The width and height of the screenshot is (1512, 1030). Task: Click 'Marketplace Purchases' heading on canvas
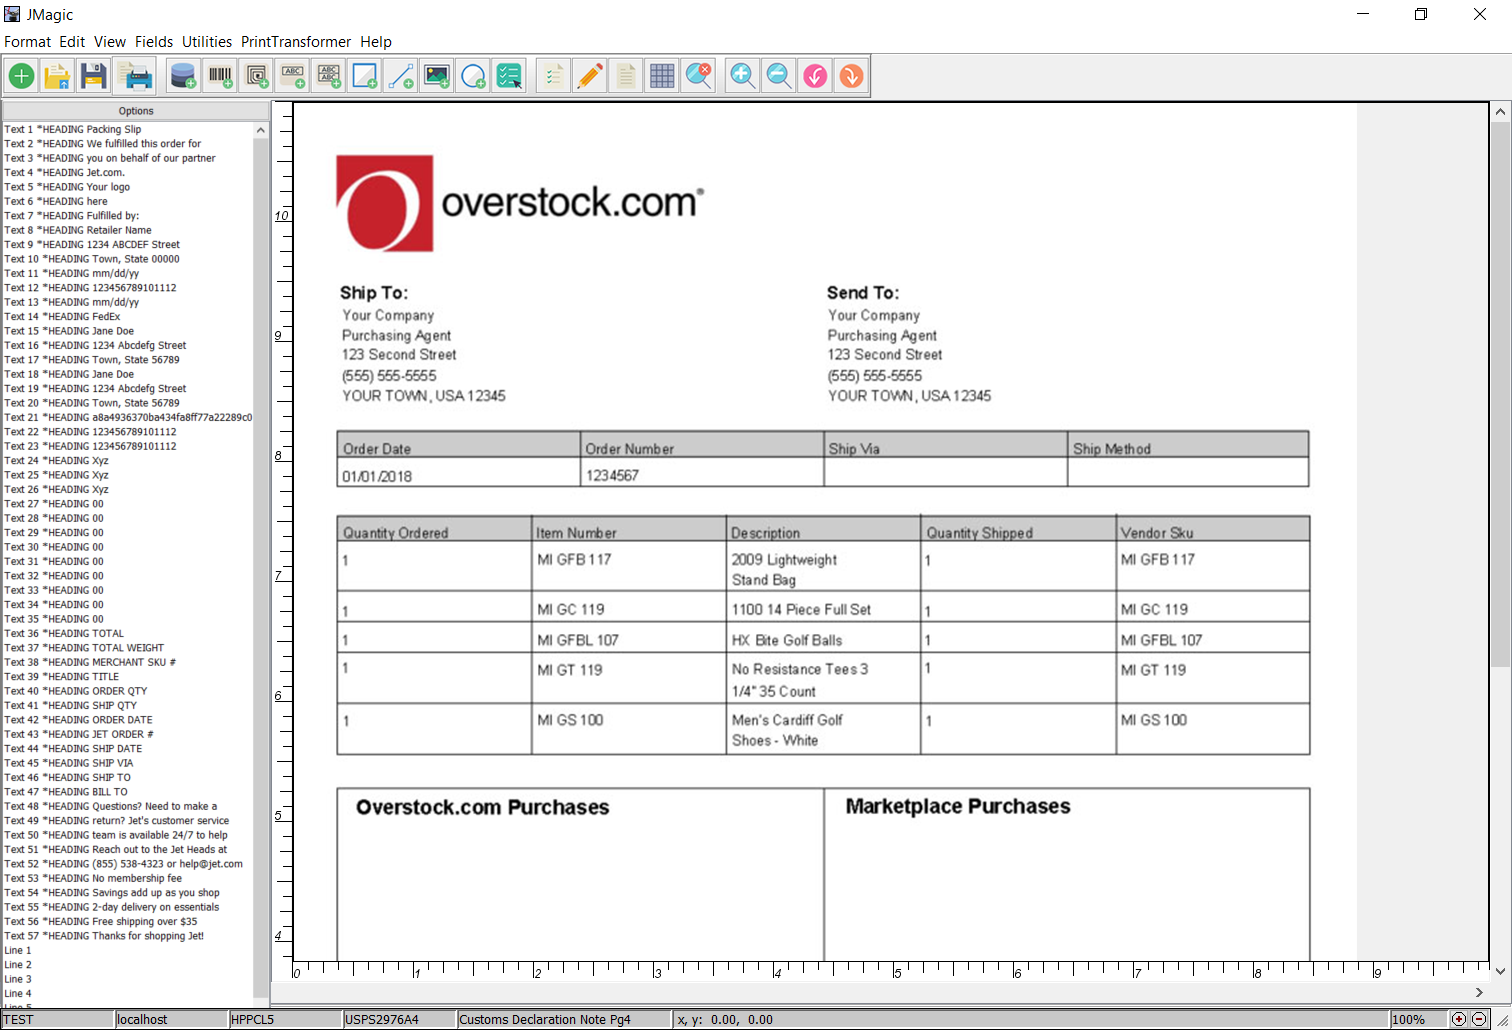pyautogui.click(x=958, y=806)
